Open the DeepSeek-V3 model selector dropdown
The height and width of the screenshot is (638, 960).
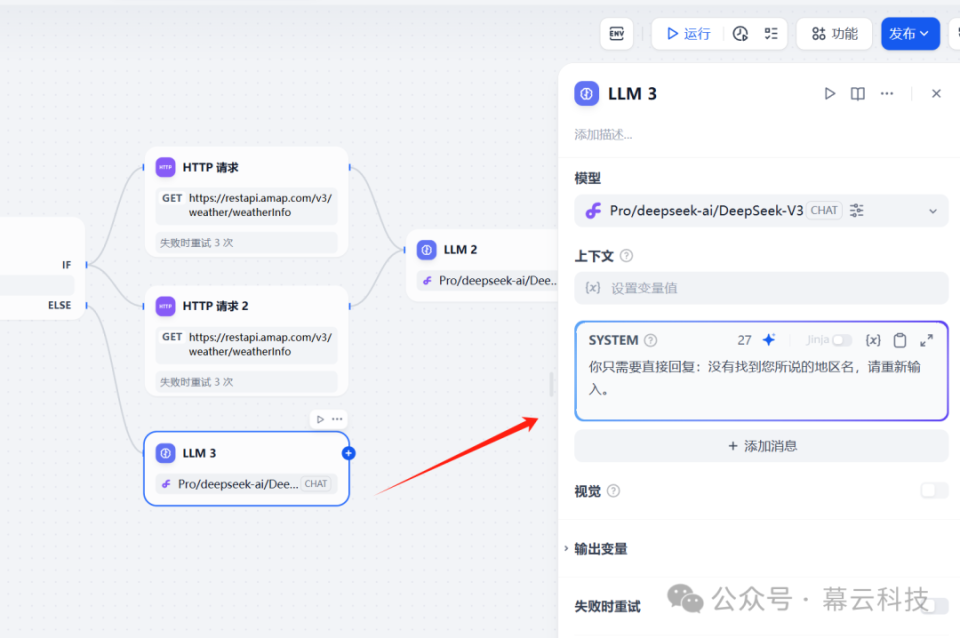761,211
